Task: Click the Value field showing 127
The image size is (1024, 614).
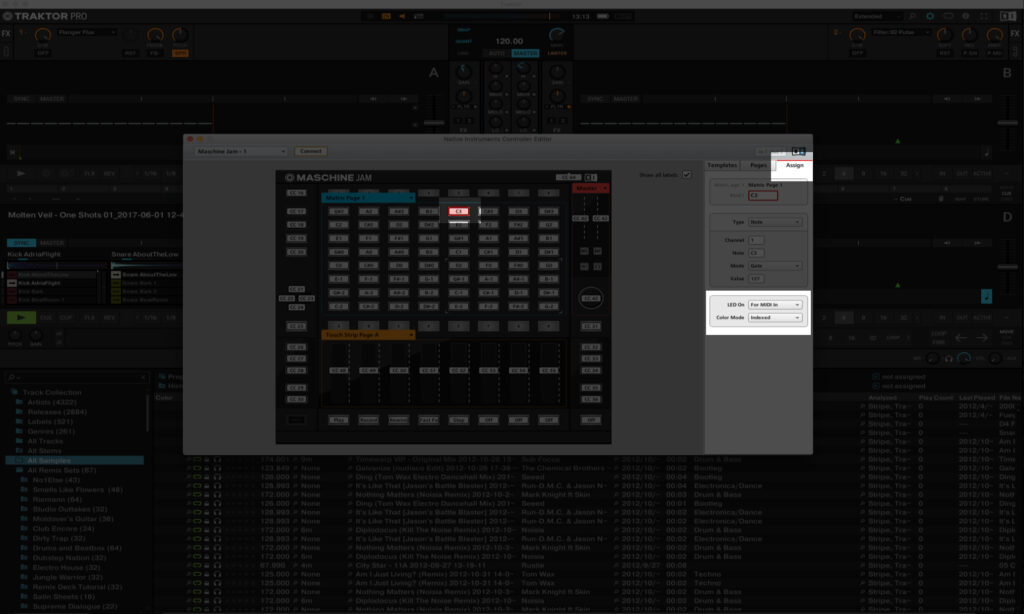Action: coord(756,279)
